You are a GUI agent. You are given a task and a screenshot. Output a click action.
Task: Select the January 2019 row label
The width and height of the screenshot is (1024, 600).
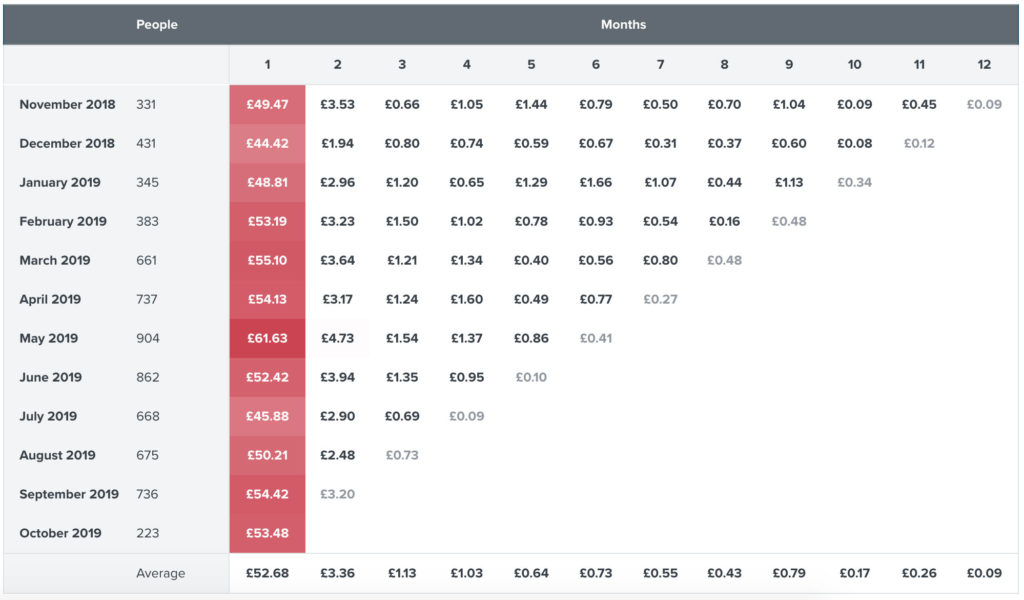(x=60, y=182)
